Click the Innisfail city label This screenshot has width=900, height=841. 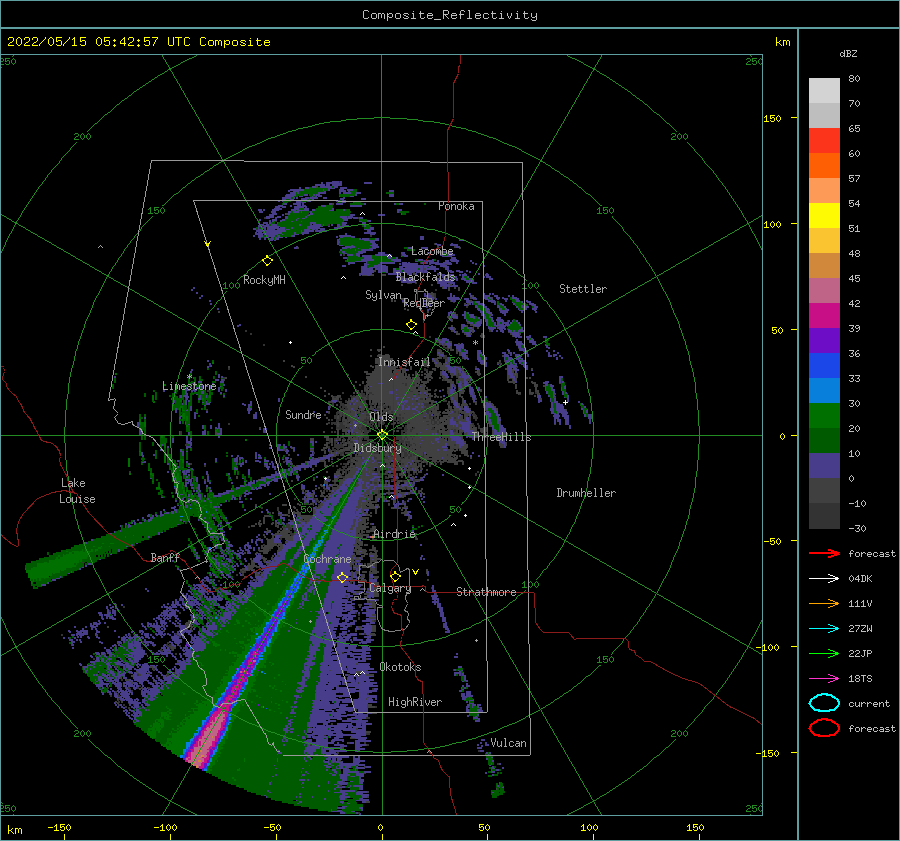(404, 362)
